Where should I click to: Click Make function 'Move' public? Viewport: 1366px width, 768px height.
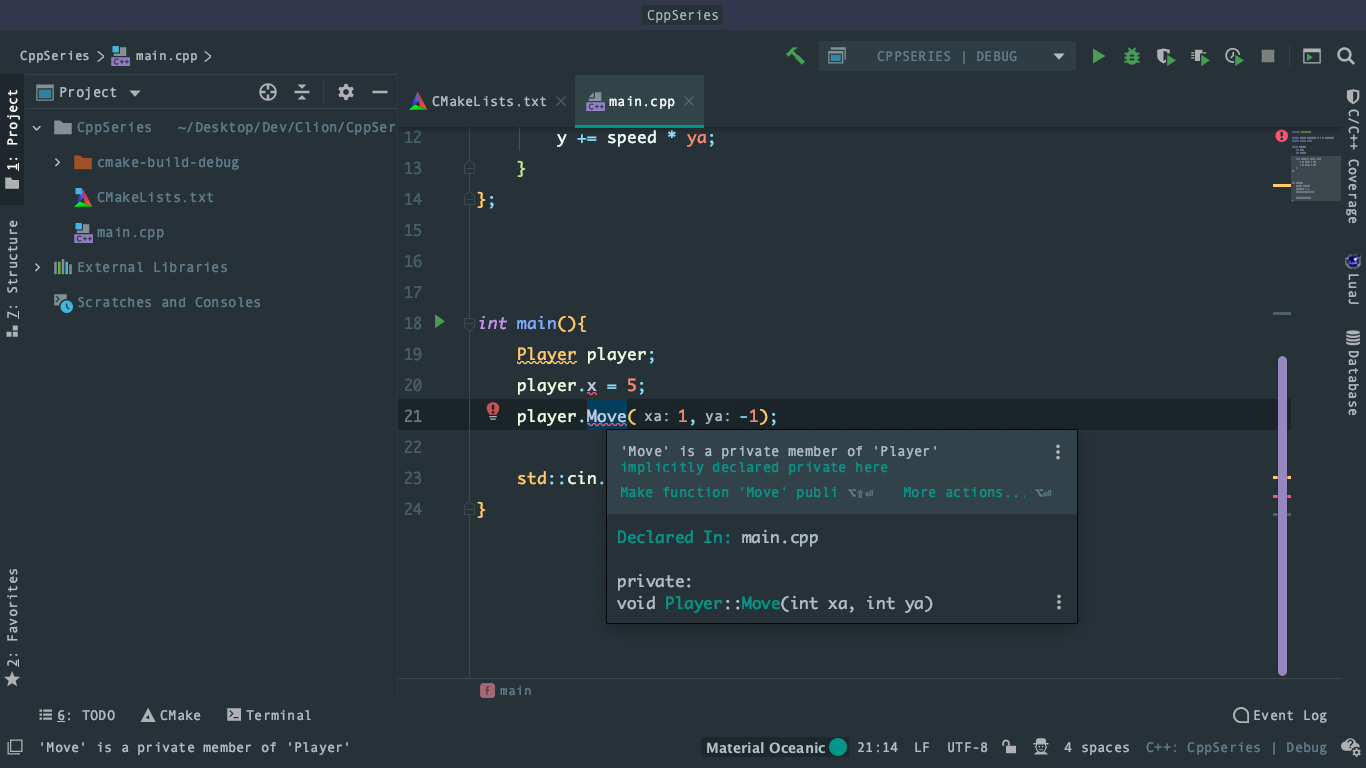(x=729, y=492)
